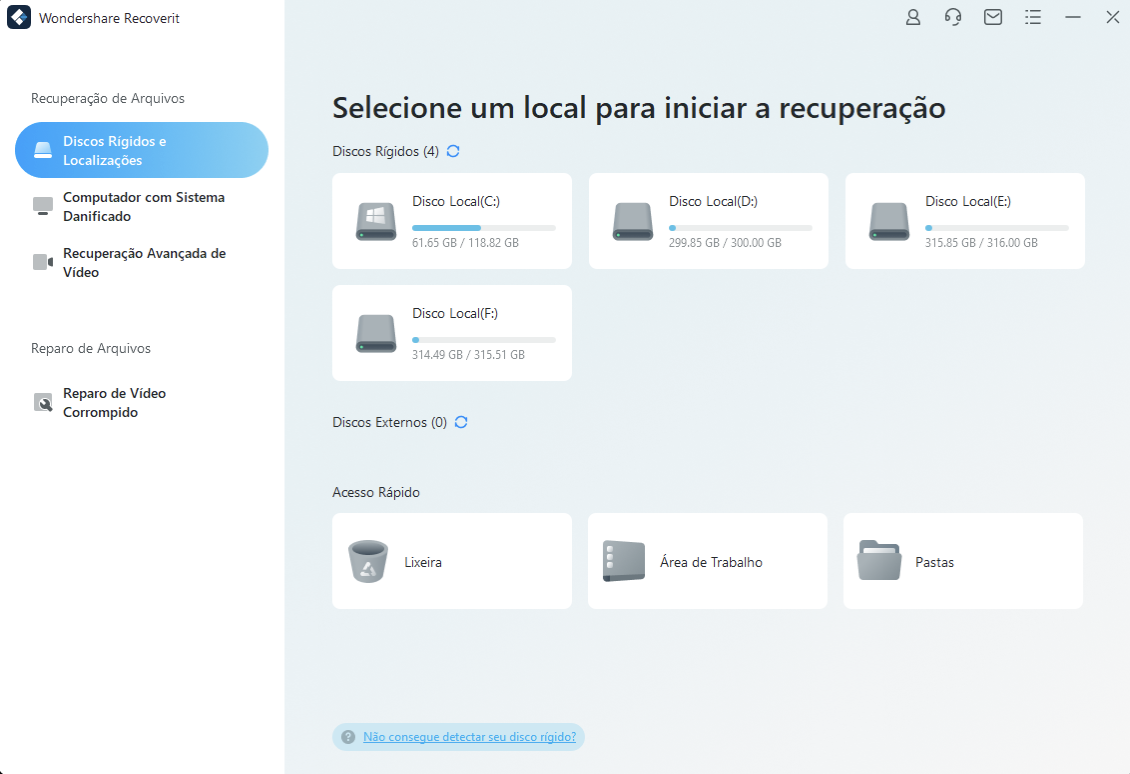Refresh the Discos Externos list
Screen dimensions: 1130x774
pos(461,422)
